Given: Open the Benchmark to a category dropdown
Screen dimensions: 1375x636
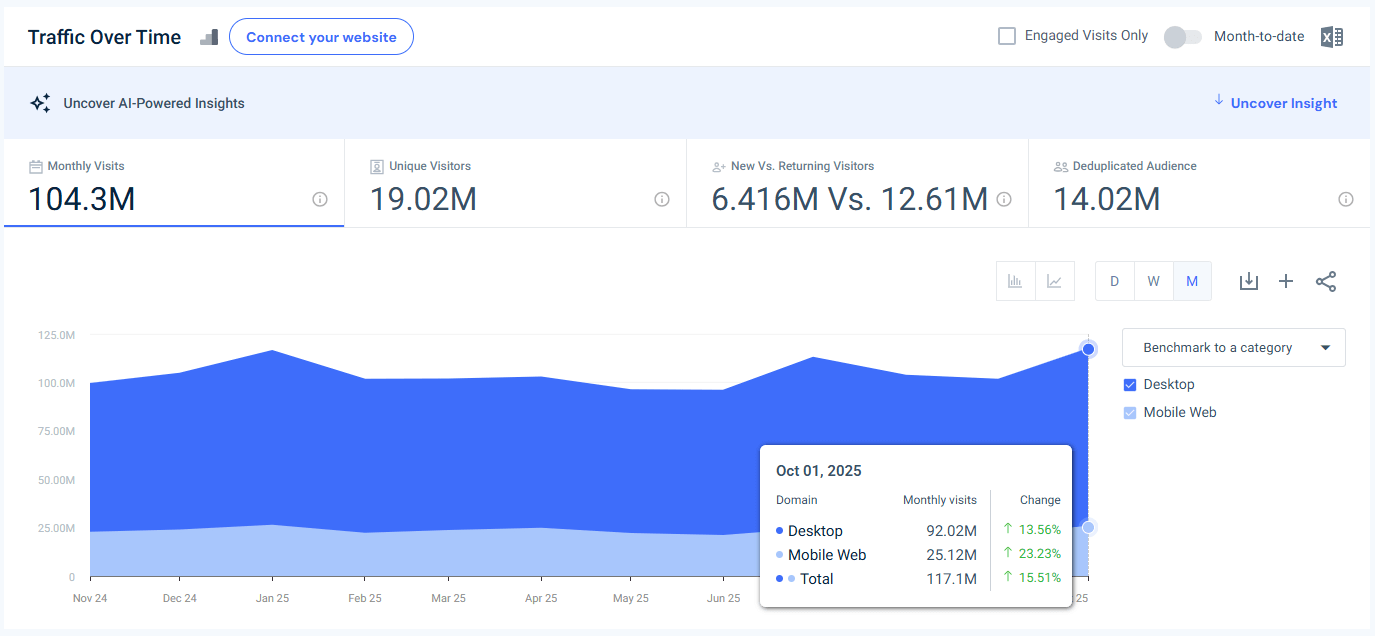Looking at the screenshot, I should 1233,347.
